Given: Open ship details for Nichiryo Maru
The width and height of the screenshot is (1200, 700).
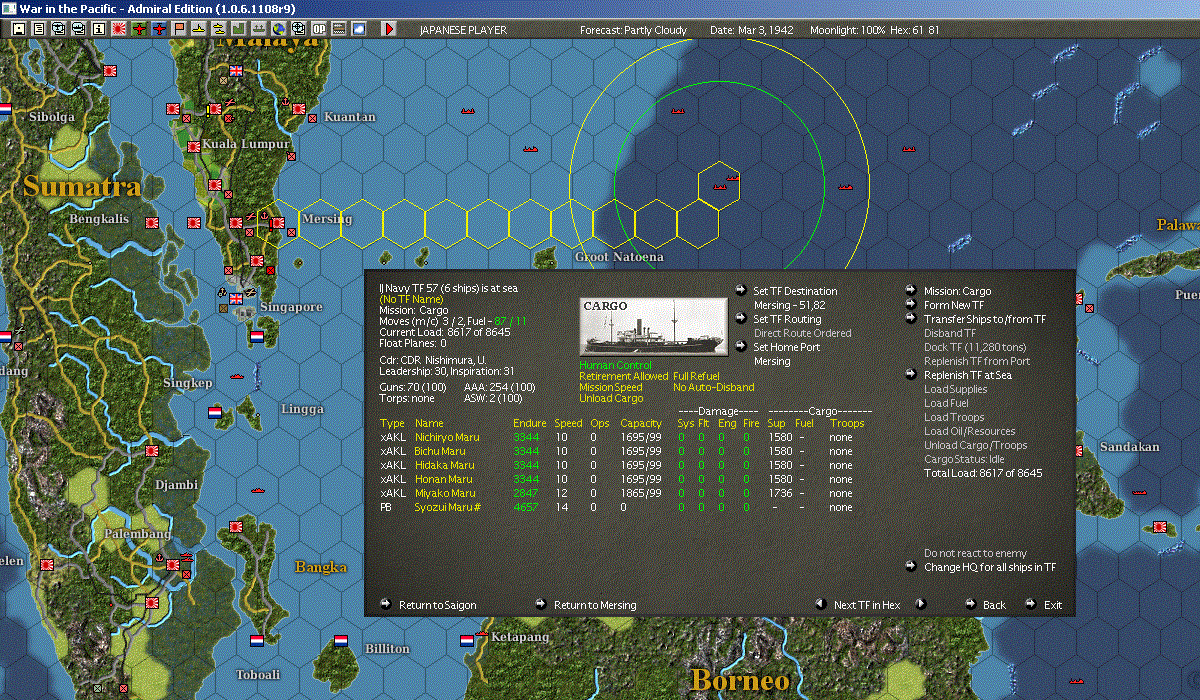Looking at the screenshot, I should pos(447,437).
